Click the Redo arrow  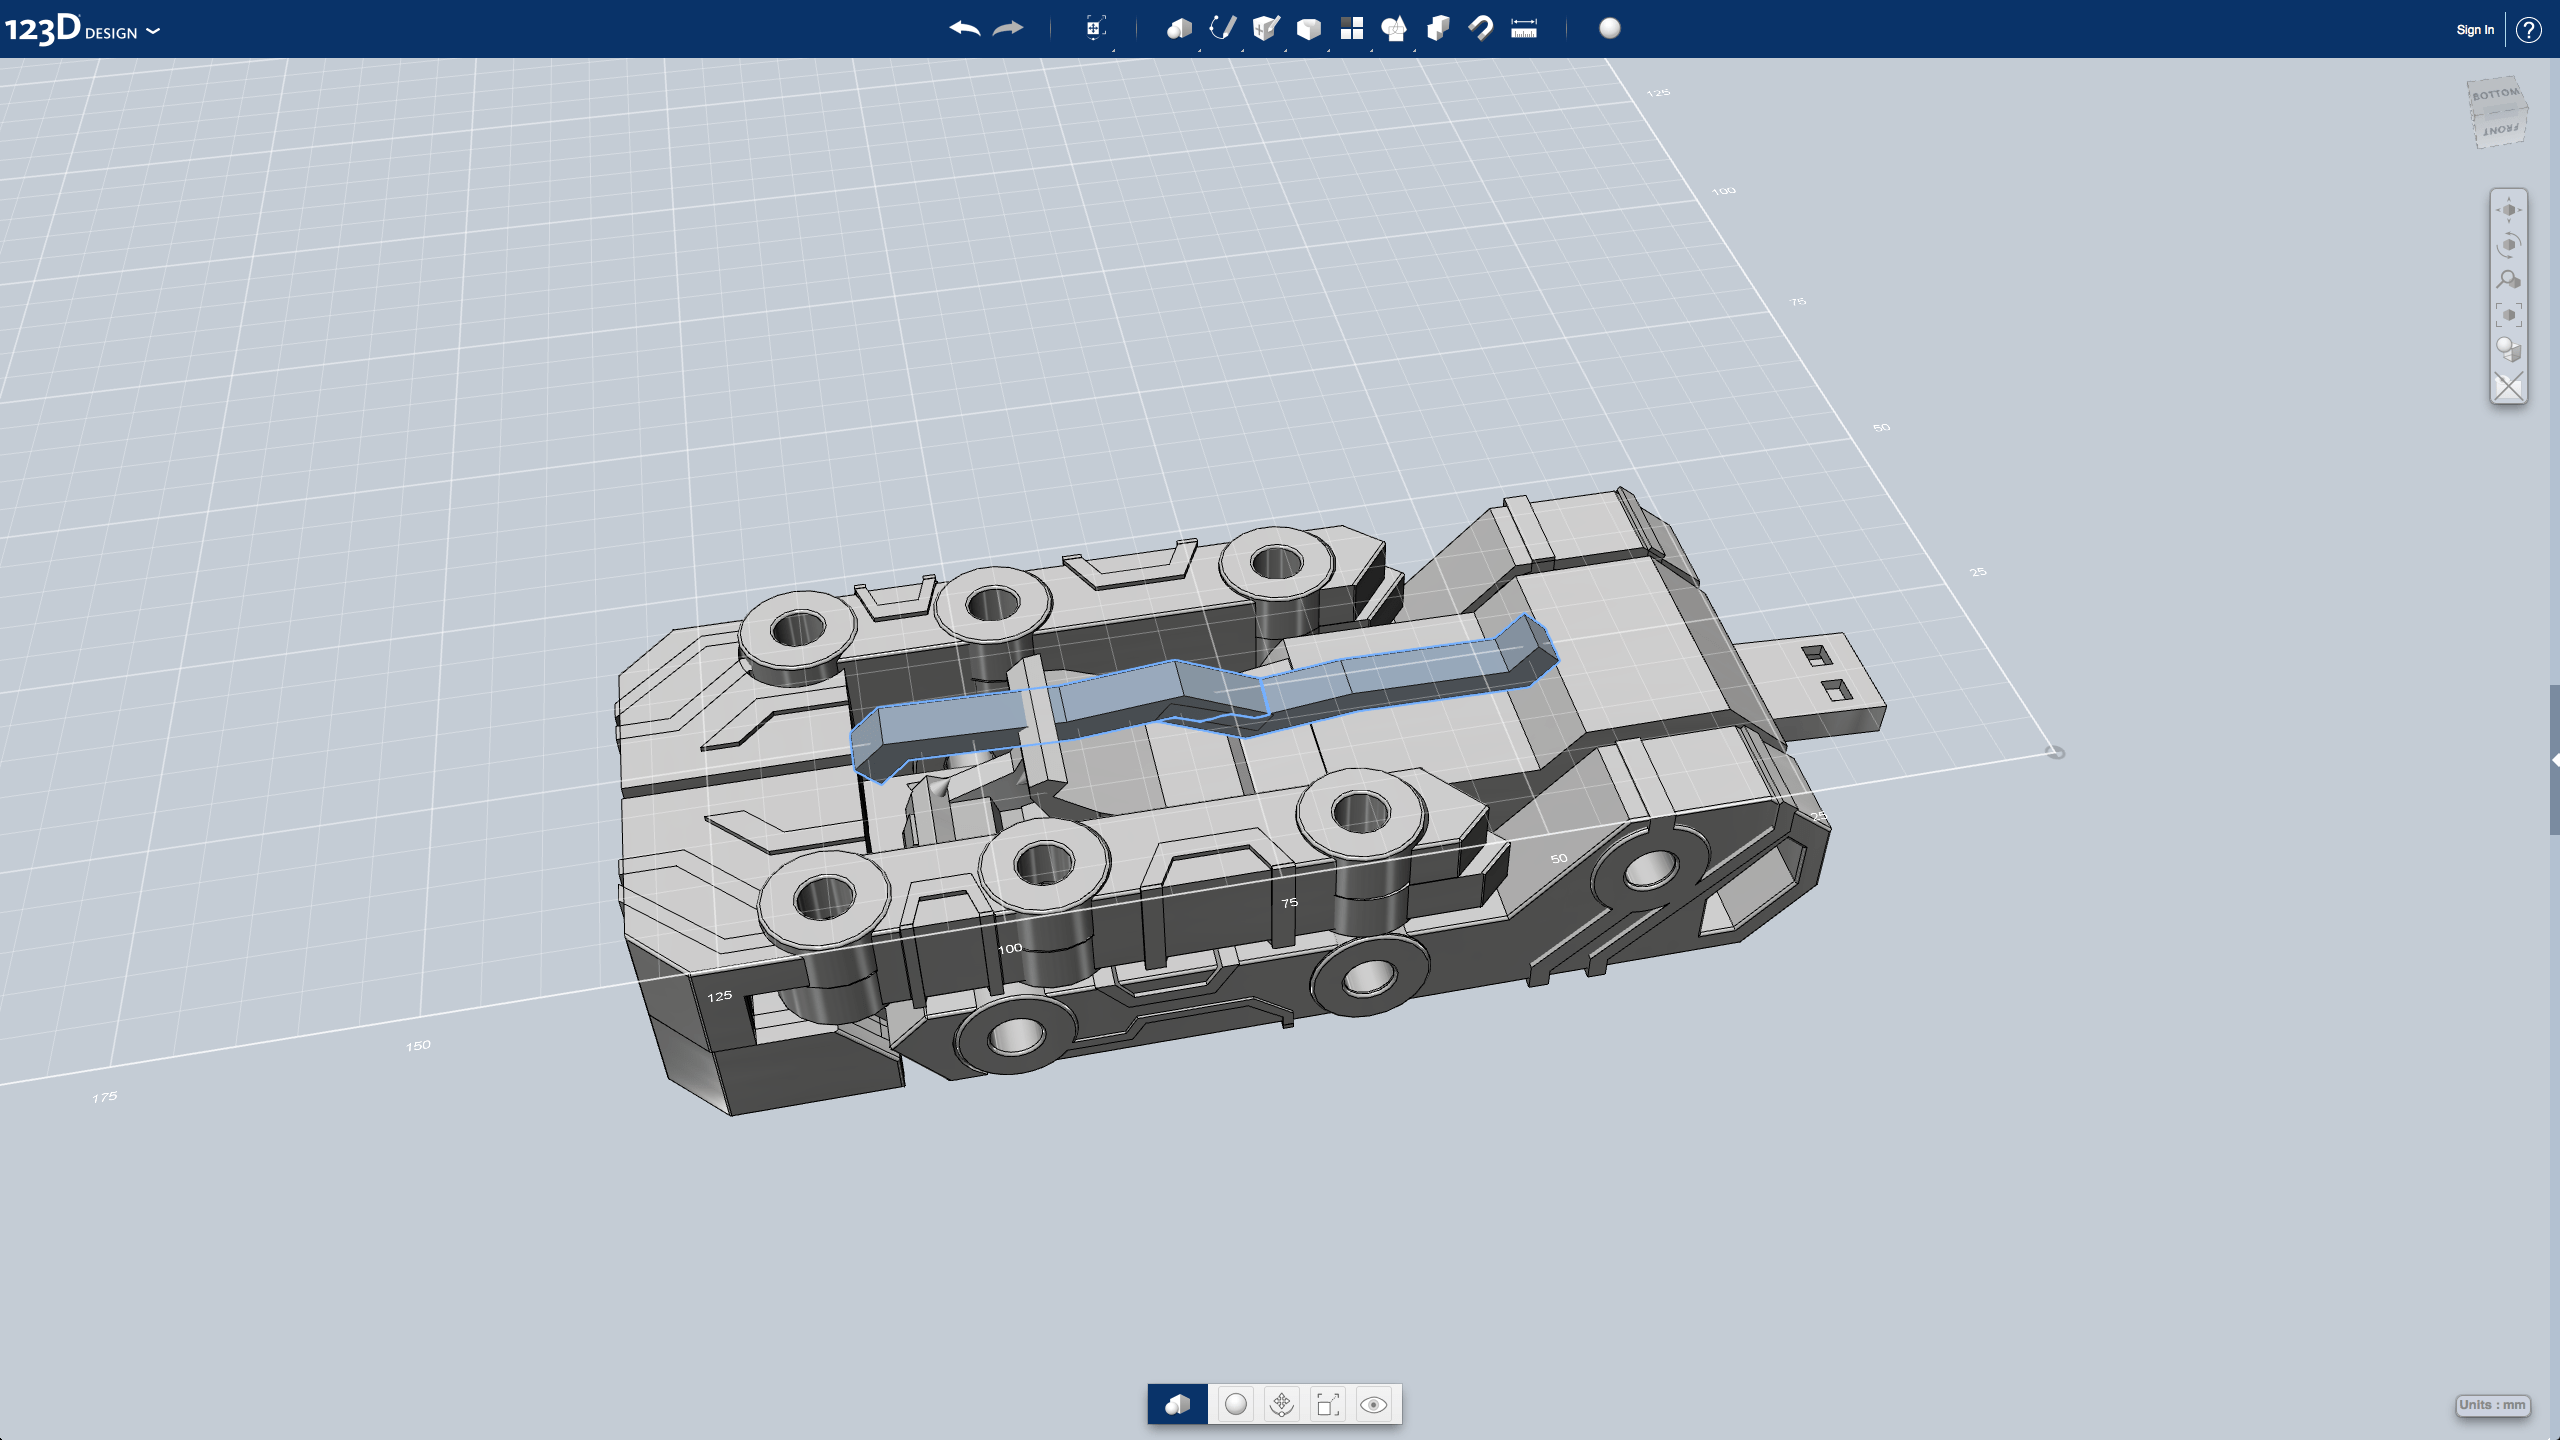point(1008,29)
